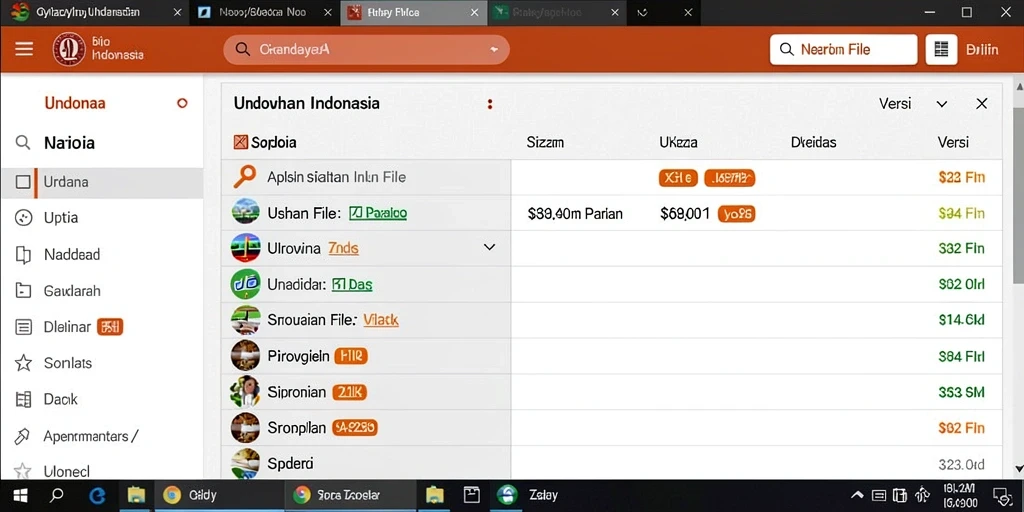The height and width of the screenshot is (512, 1024).
Task: Click the $14.6ld value in Srouaian row
Action: click(961, 320)
